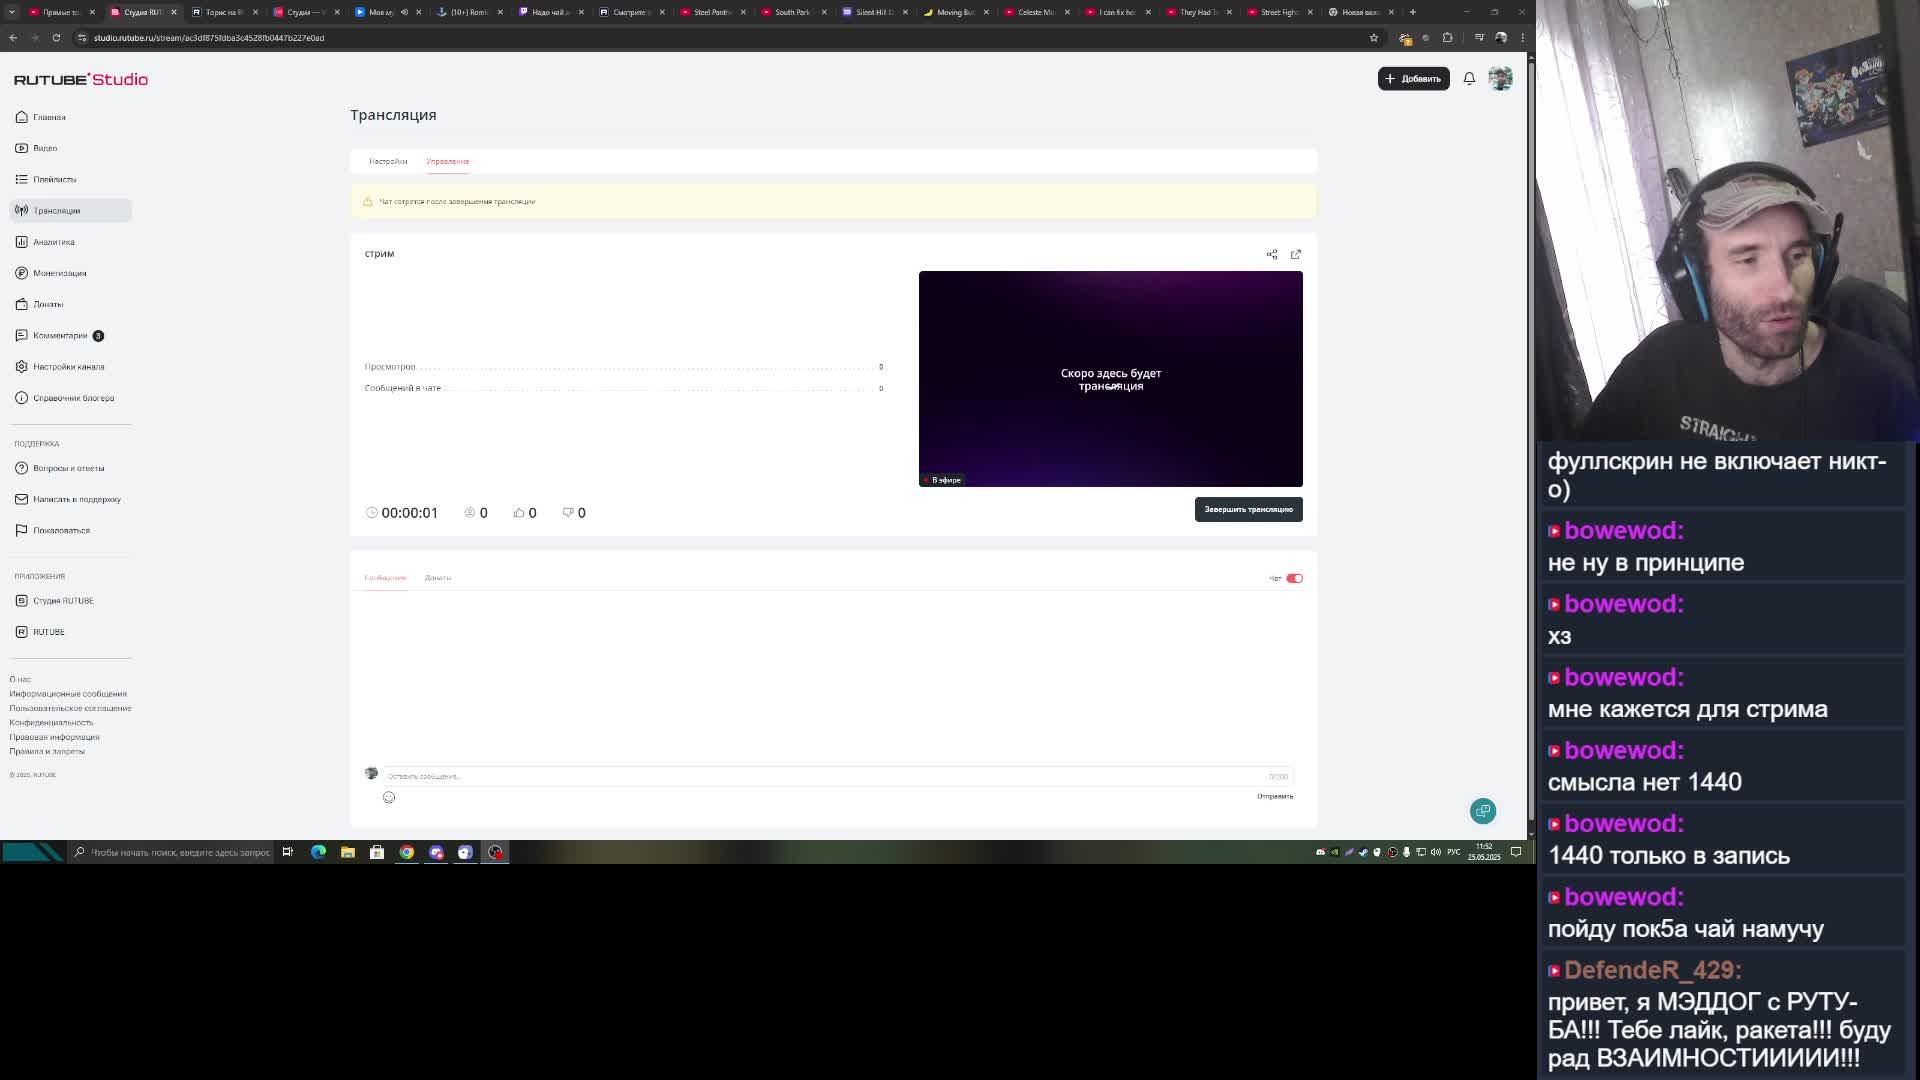Switch to the Донаты chat tab
This screenshot has height=1080, width=1920.
(437, 578)
